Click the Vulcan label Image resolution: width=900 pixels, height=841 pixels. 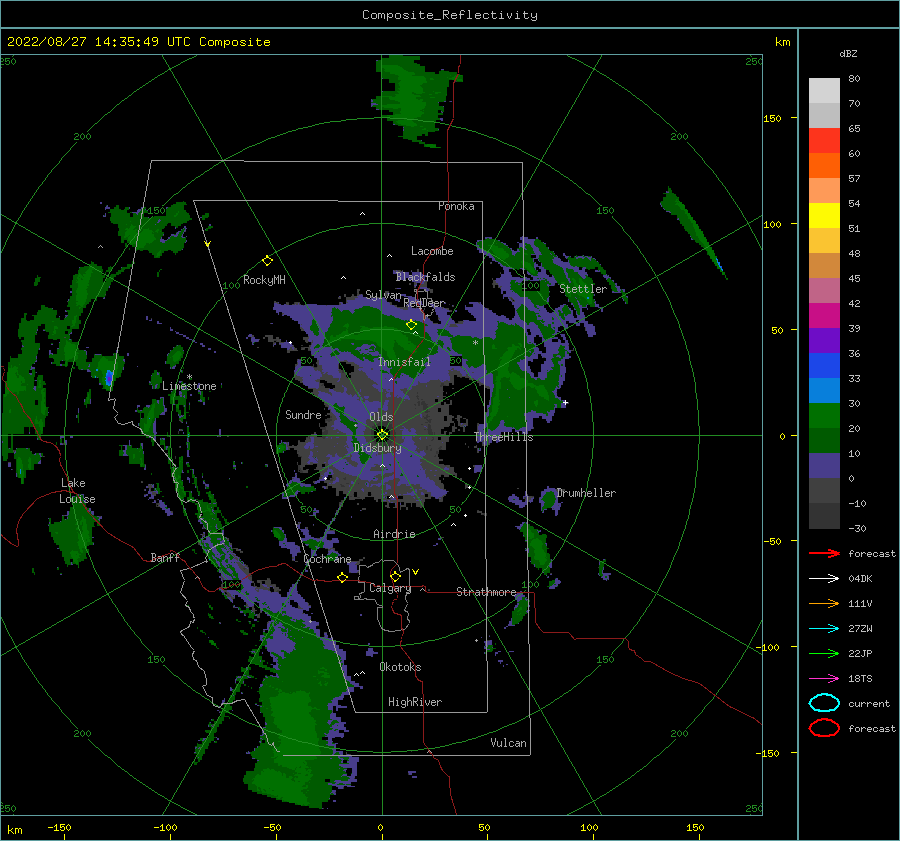pos(508,743)
